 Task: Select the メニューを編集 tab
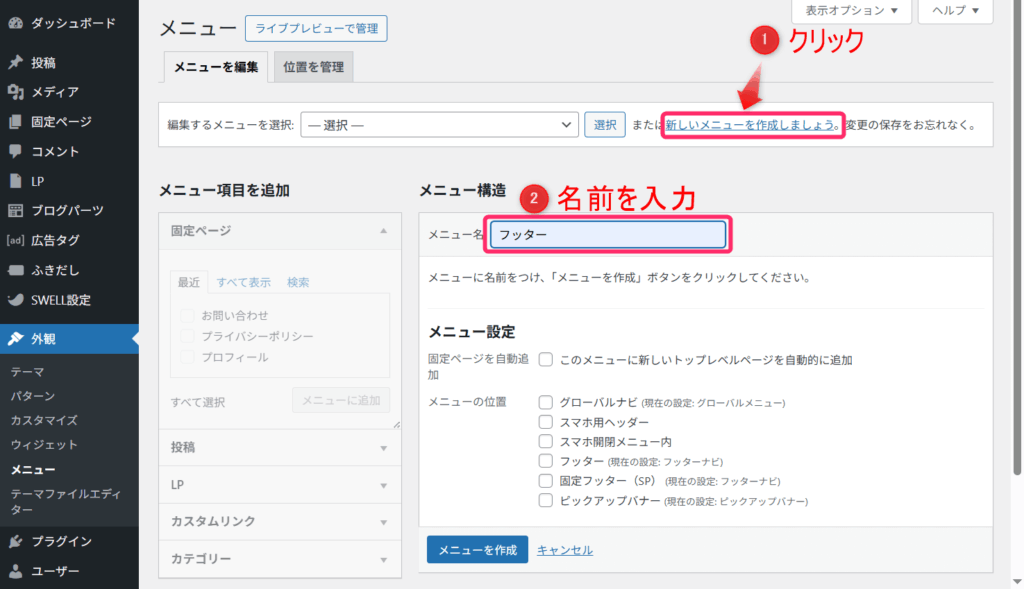[x=216, y=67]
